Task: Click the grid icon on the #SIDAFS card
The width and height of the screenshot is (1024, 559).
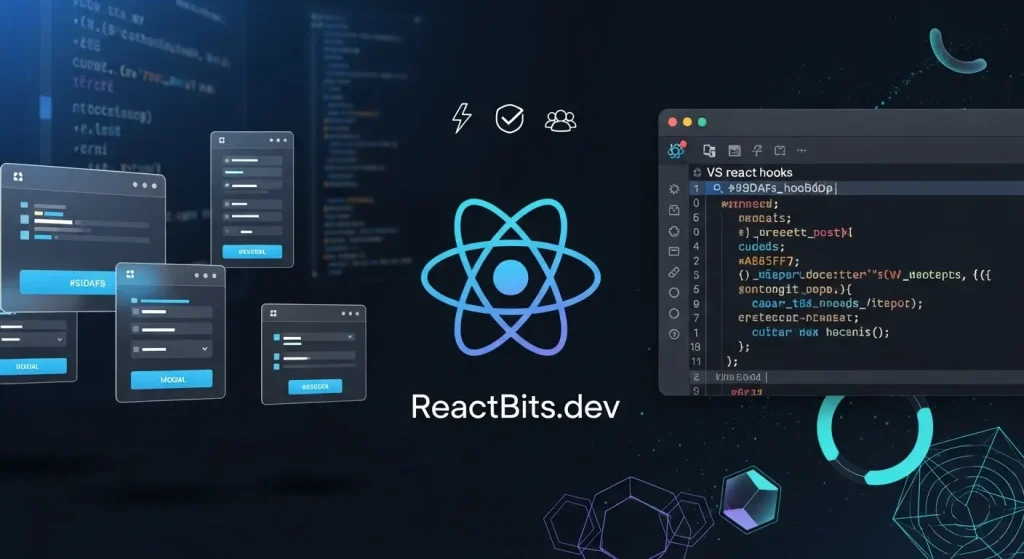Action: click(18, 176)
